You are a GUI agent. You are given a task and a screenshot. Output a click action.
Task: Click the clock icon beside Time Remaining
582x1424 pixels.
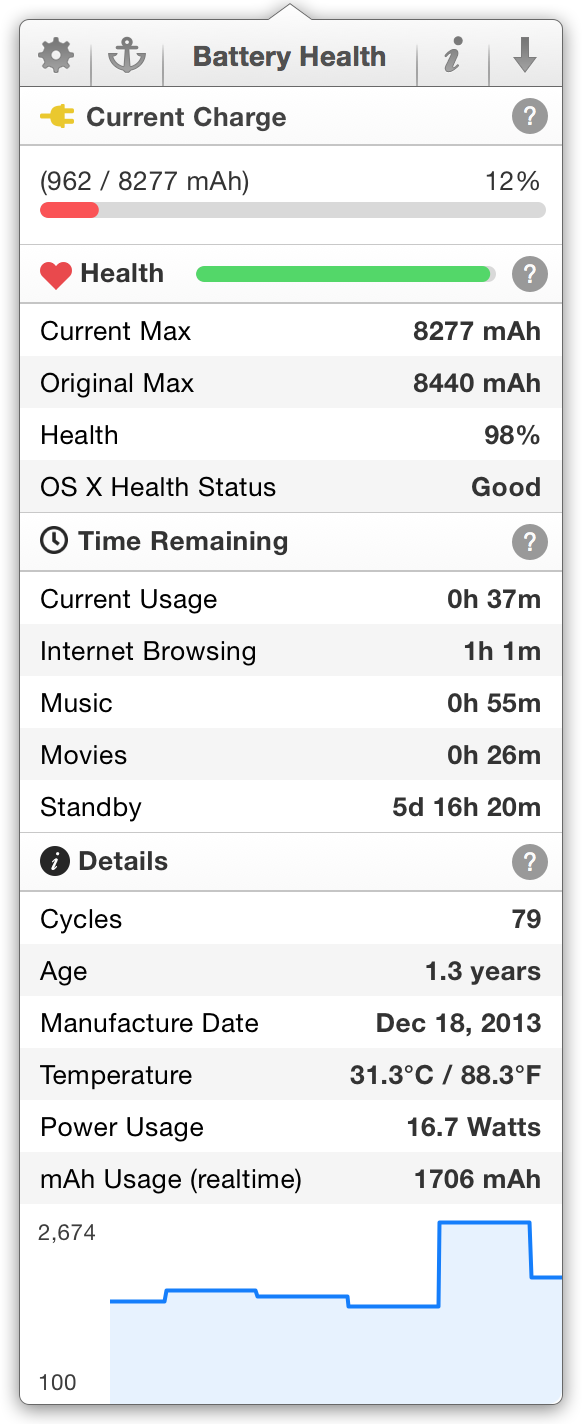[54, 541]
